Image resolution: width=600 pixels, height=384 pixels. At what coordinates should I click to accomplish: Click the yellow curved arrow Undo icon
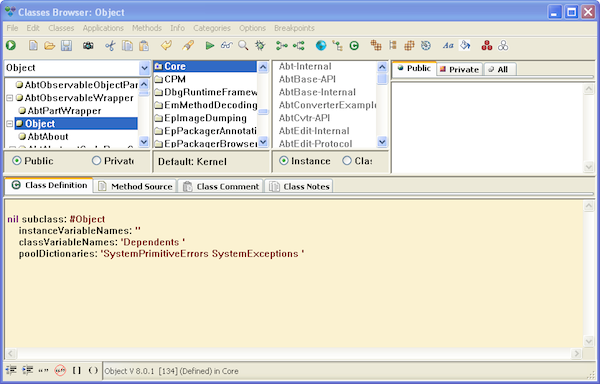(x=166, y=46)
